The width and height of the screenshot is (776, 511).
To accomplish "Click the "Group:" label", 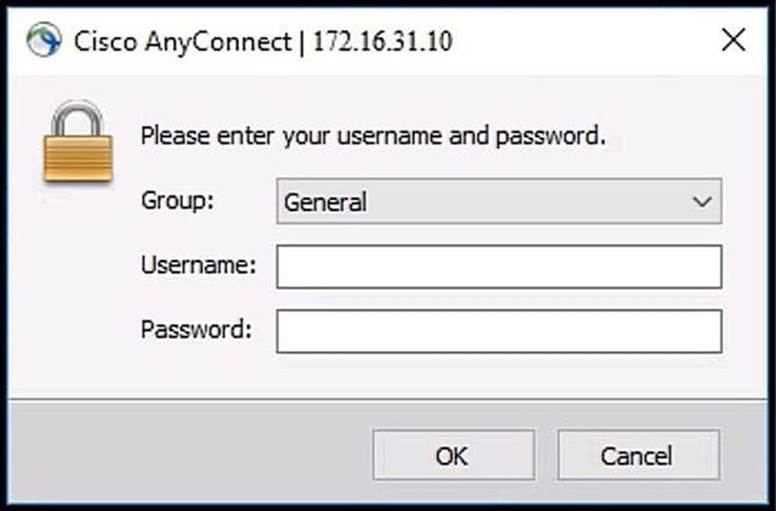I will [x=177, y=201].
